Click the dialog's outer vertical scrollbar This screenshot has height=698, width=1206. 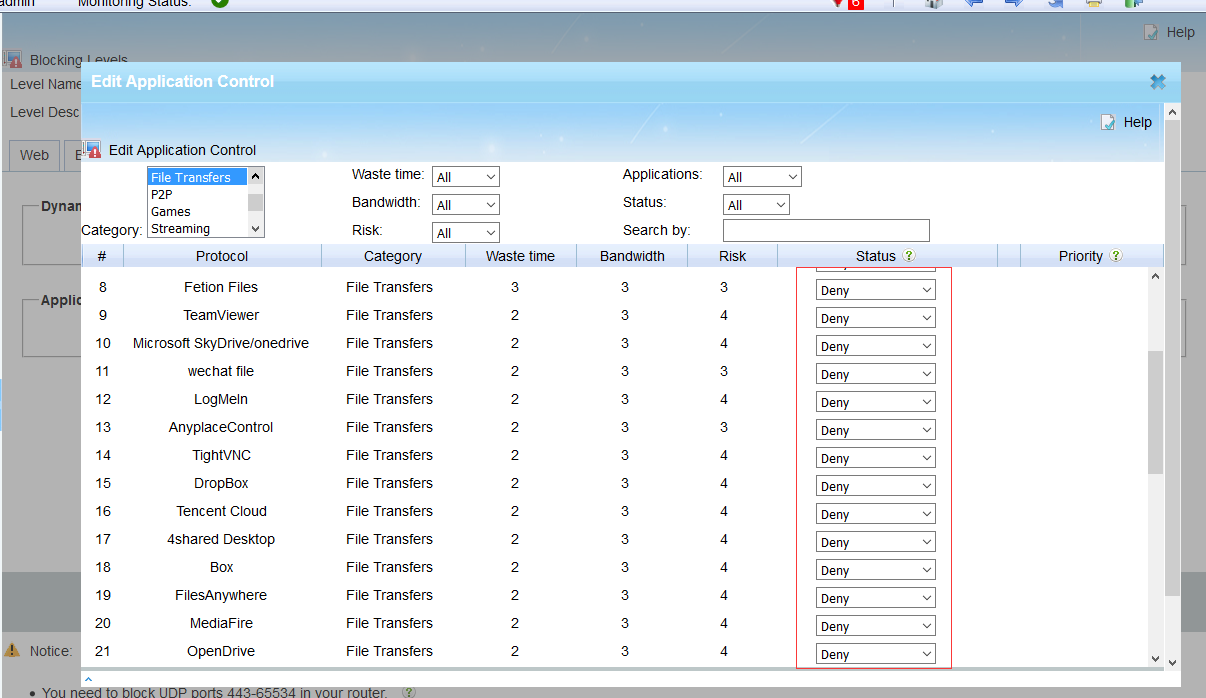1173,358
